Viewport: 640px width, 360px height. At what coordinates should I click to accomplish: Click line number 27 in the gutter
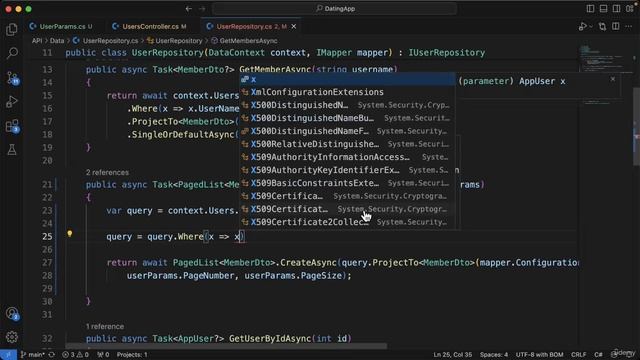[47, 263]
